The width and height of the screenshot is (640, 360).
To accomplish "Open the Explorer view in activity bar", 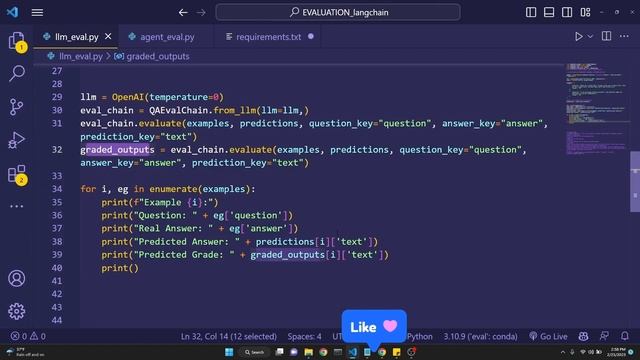I will tap(17, 41).
